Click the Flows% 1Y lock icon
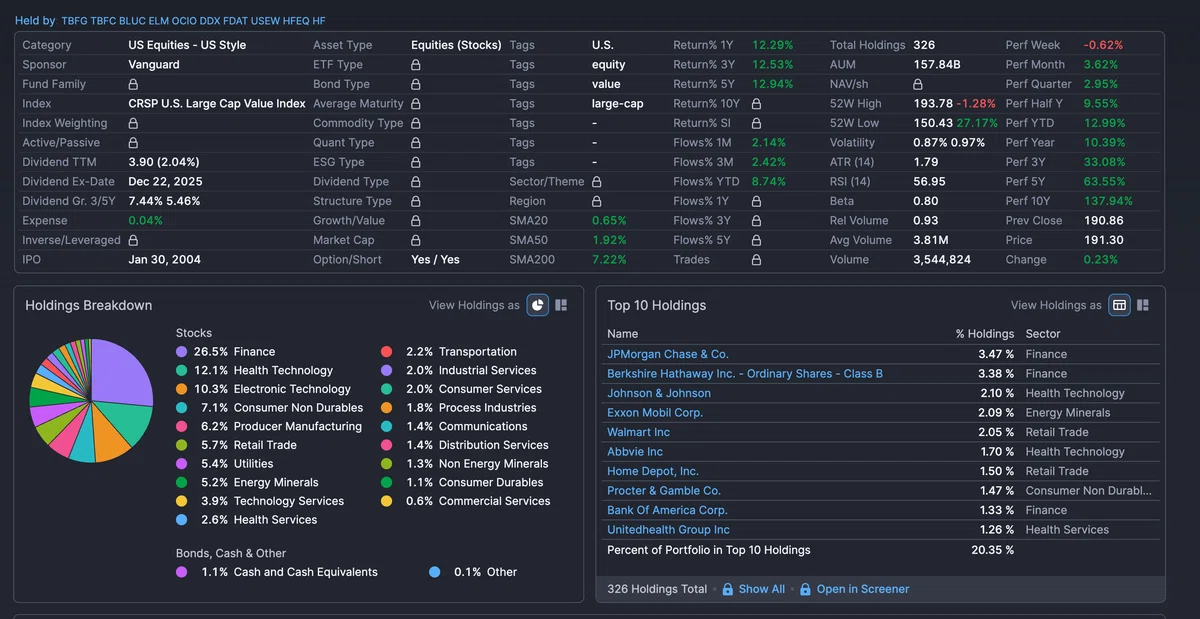 (x=757, y=201)
